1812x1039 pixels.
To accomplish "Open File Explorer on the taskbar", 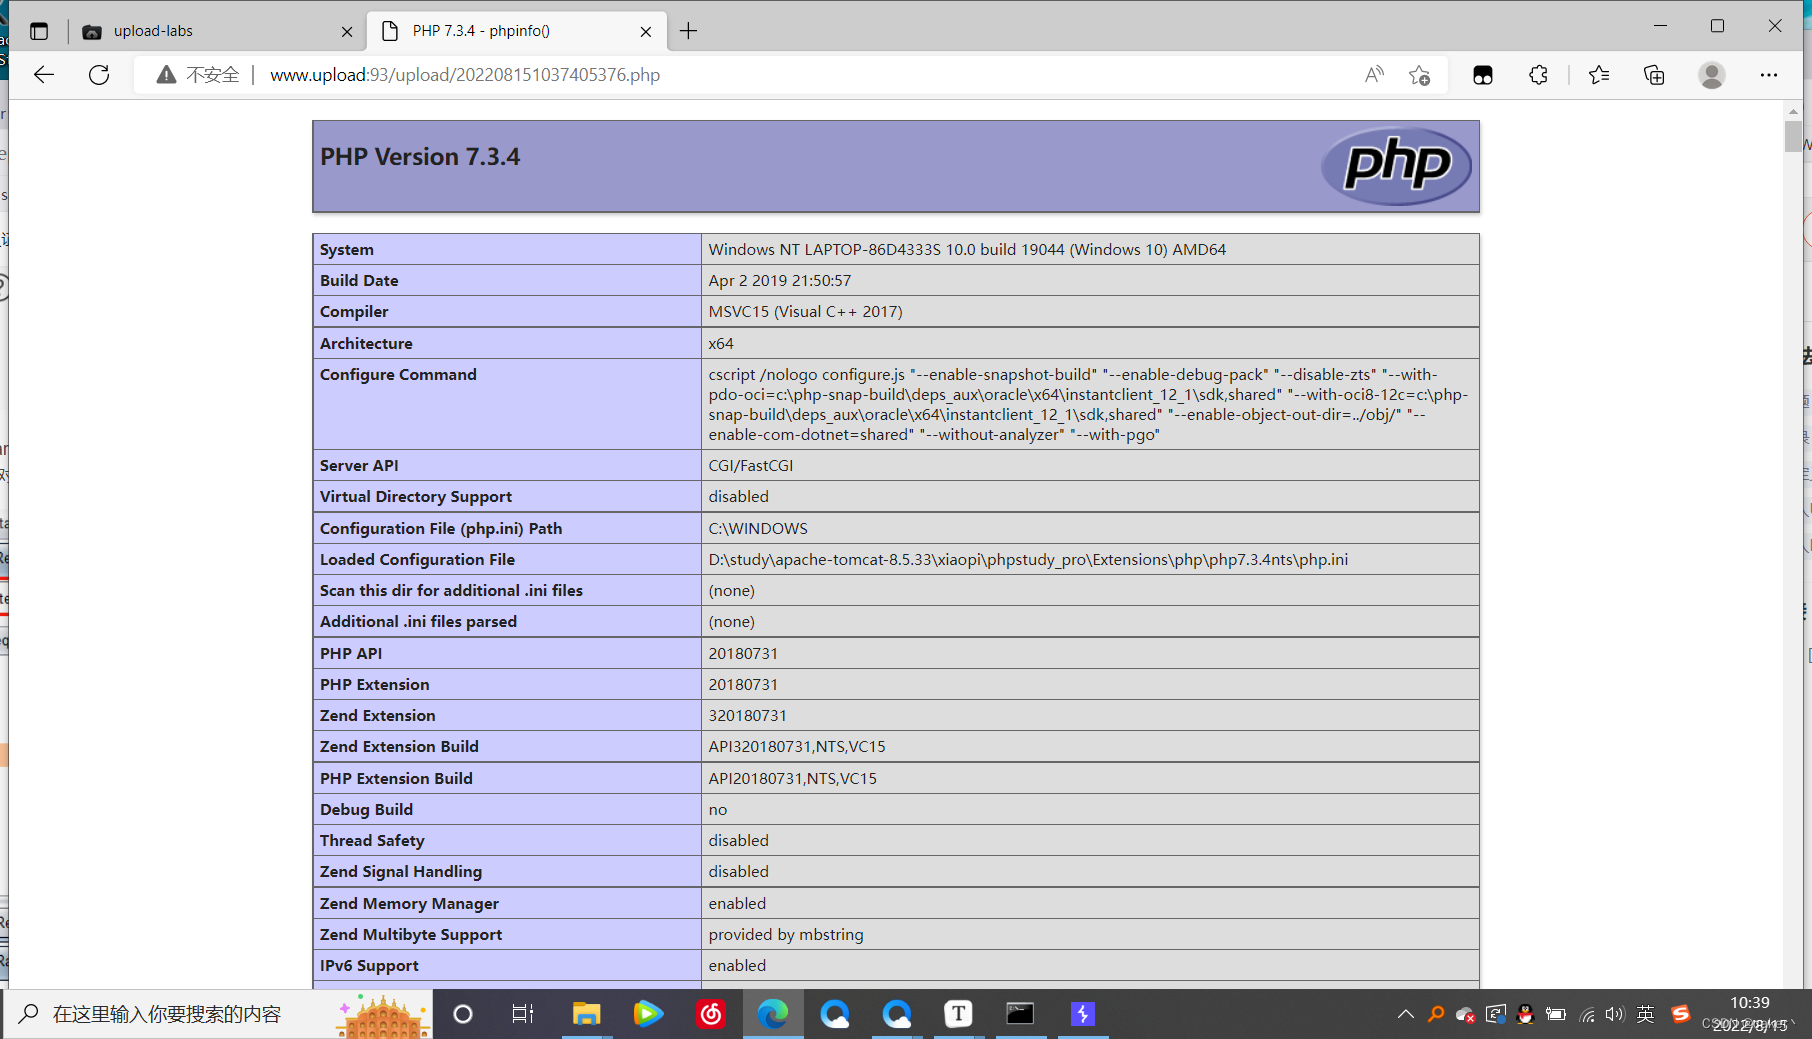I will [586, 1014].
